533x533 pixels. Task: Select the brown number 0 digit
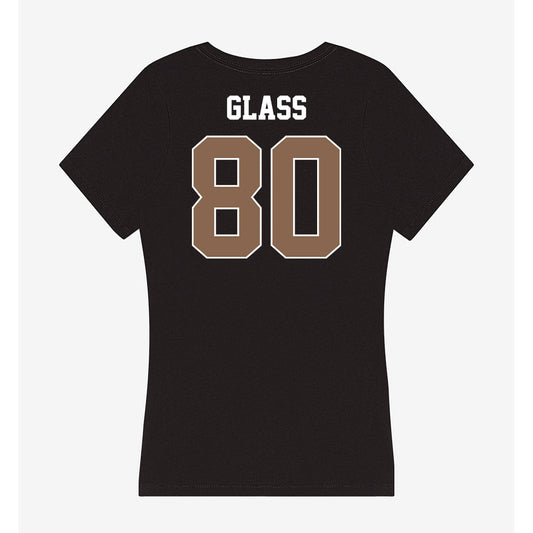click(x=306, y=197)
